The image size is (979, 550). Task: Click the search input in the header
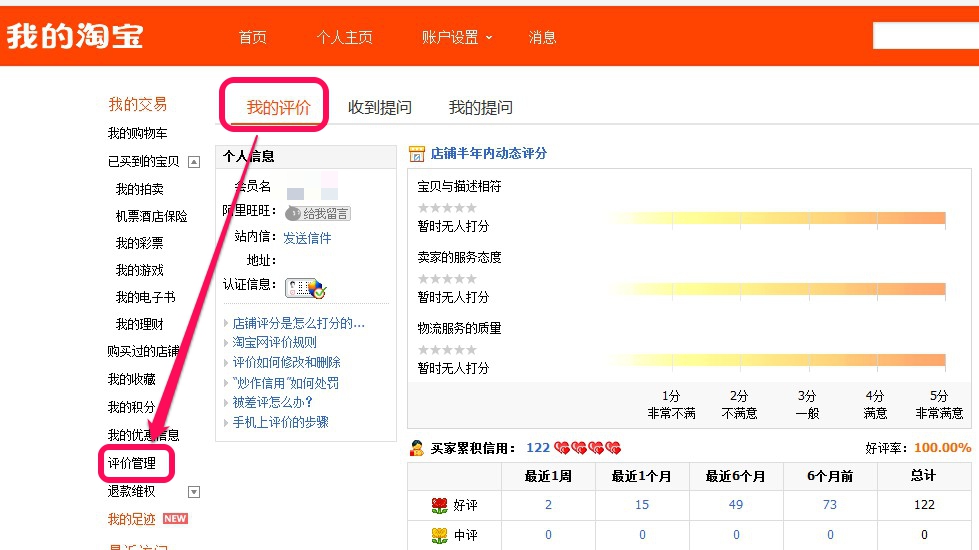coord(926,36)
